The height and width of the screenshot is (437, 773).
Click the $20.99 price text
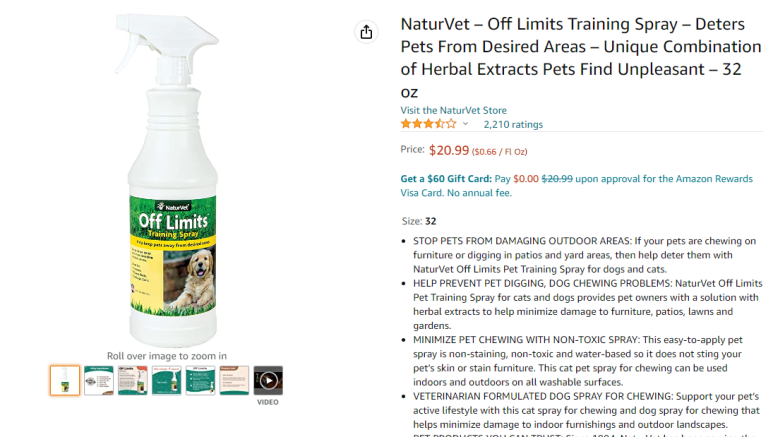[449, 150]
